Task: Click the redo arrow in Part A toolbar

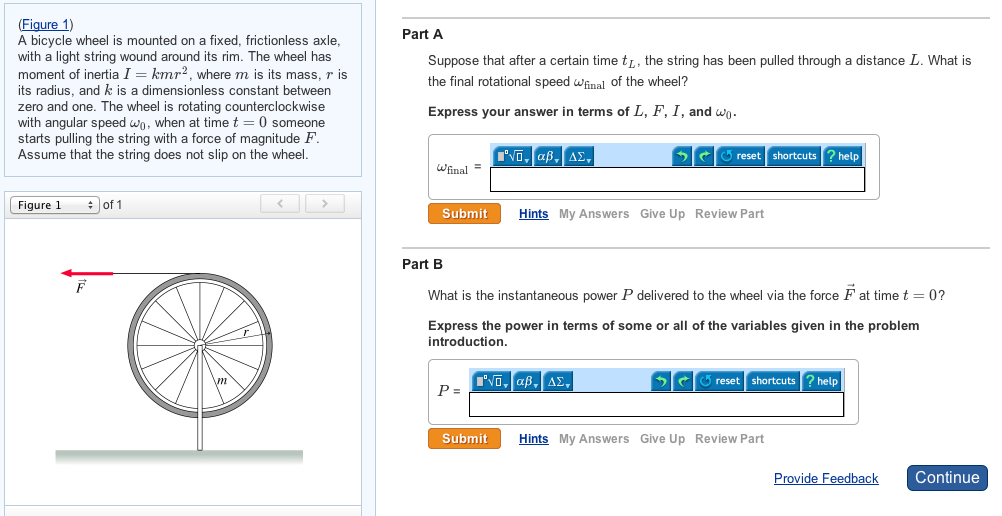Action: pyautogui.click(x=704, y=156)
